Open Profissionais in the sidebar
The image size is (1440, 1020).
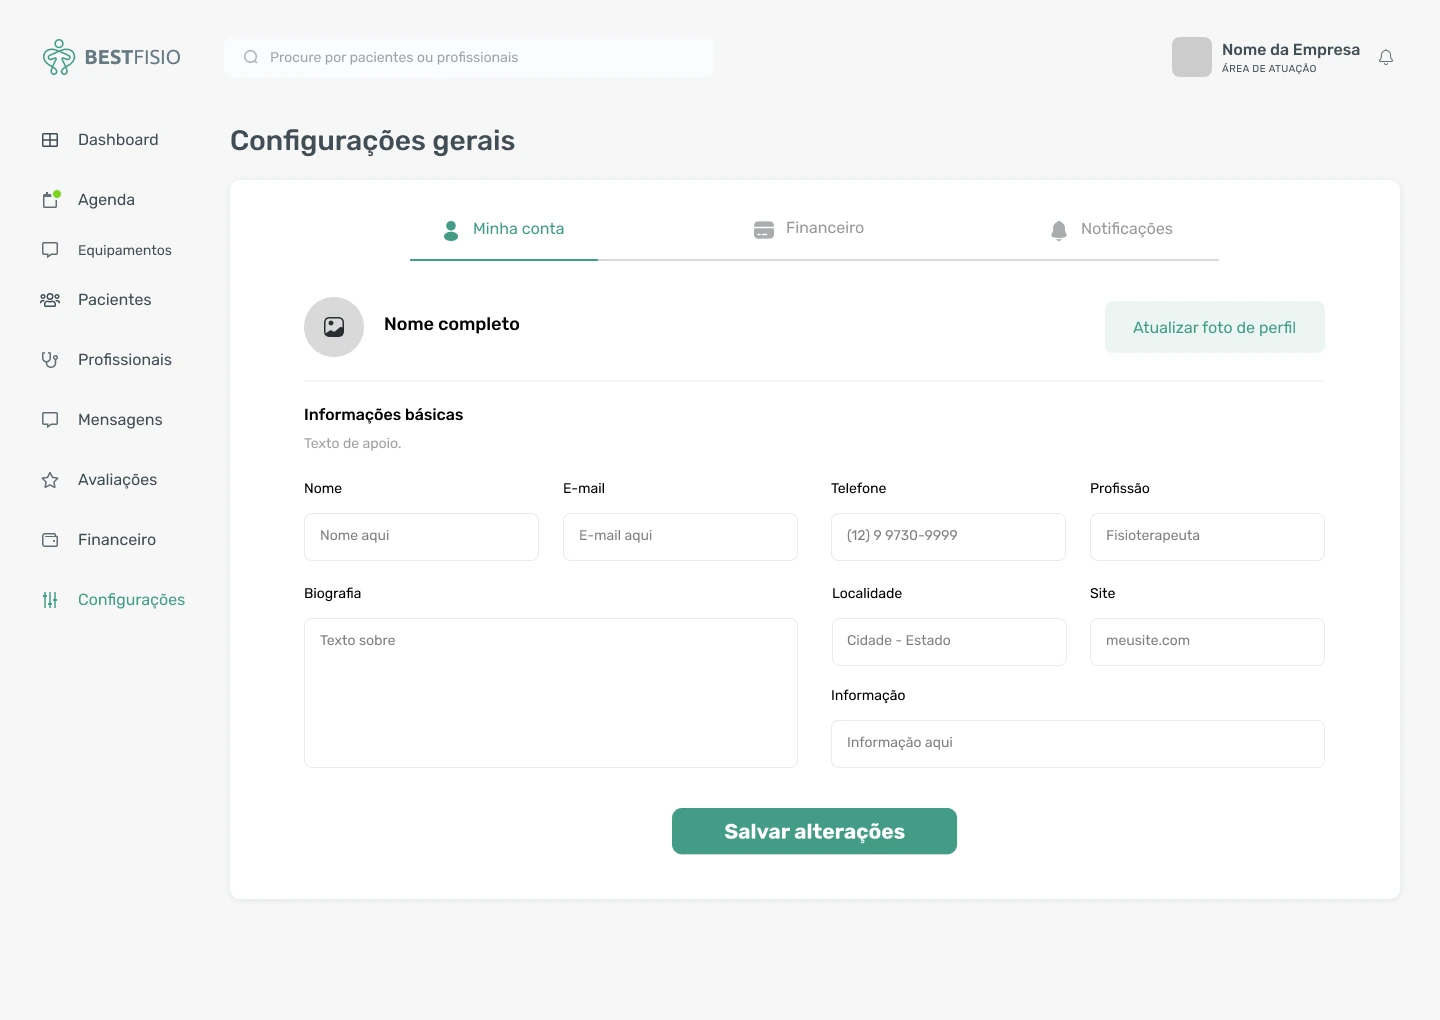(x=125, y=360)
